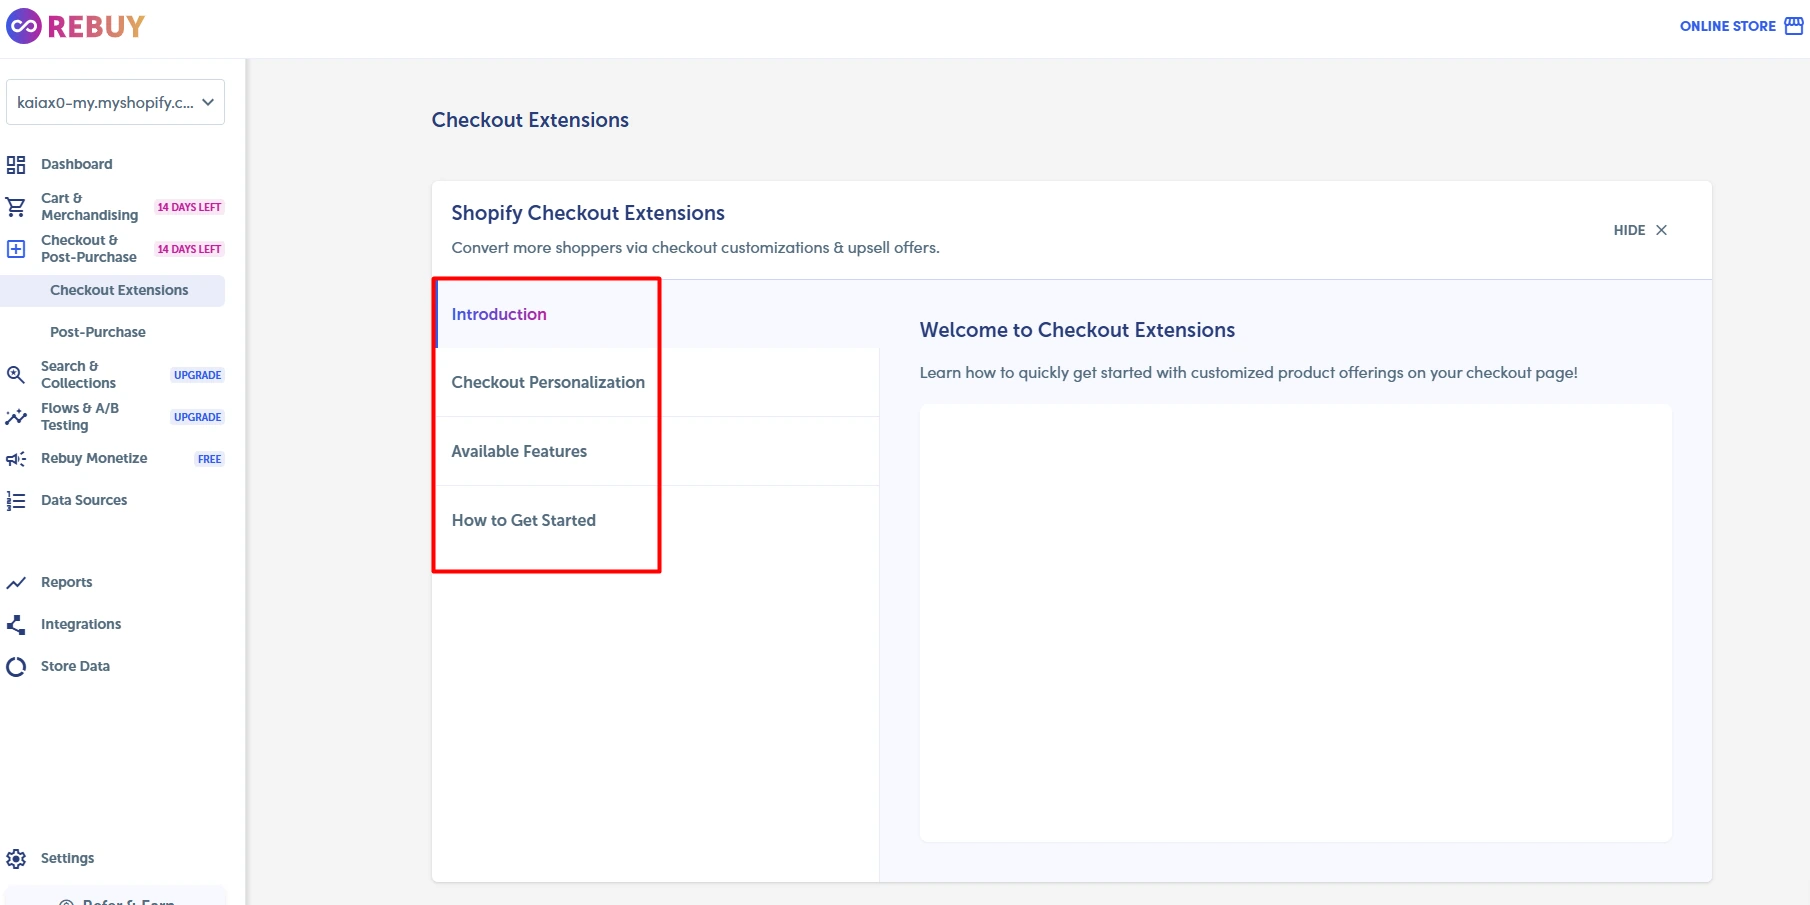Viewport: 1810px width, 905px height.
Task: Click the Cart & Merchandising menu label
Action: click(x=90, y=207)
